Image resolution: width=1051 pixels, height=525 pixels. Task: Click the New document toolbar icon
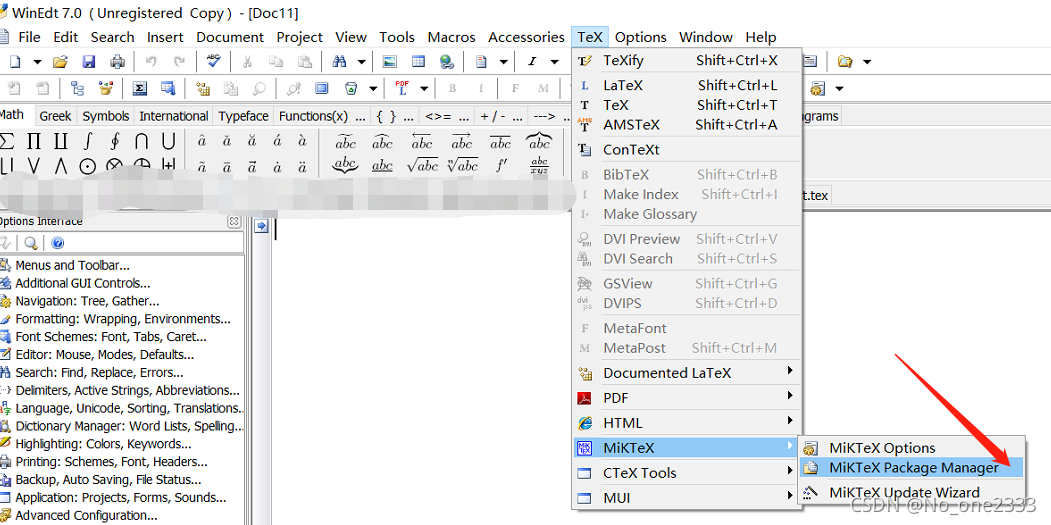point(15,62)
